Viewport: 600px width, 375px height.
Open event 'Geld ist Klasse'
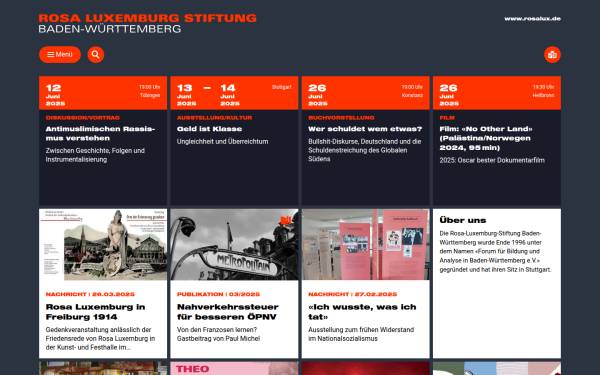(209, 129)
